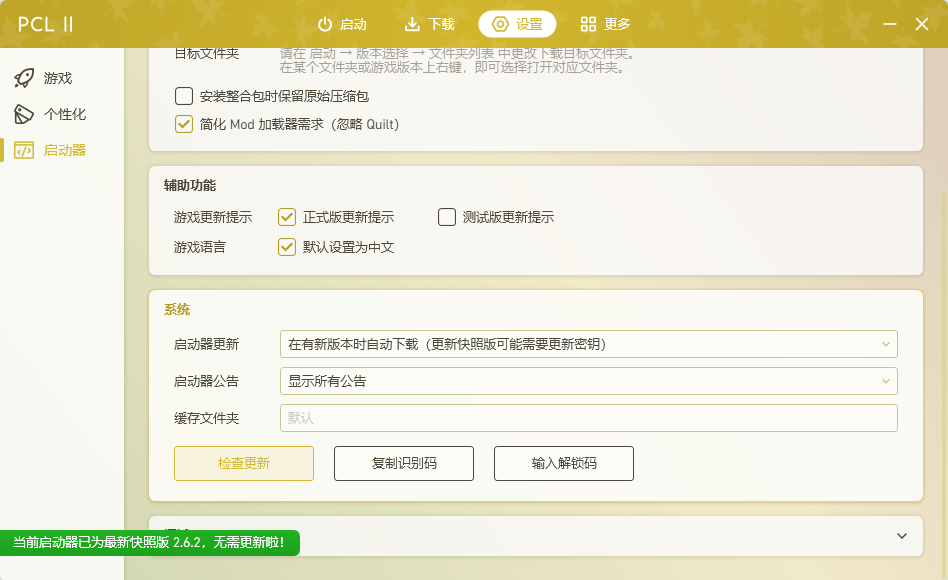Screen dimensions: 948x580
Task: Toggle 默认设置为中文 setting
Action: pos(286,247)
